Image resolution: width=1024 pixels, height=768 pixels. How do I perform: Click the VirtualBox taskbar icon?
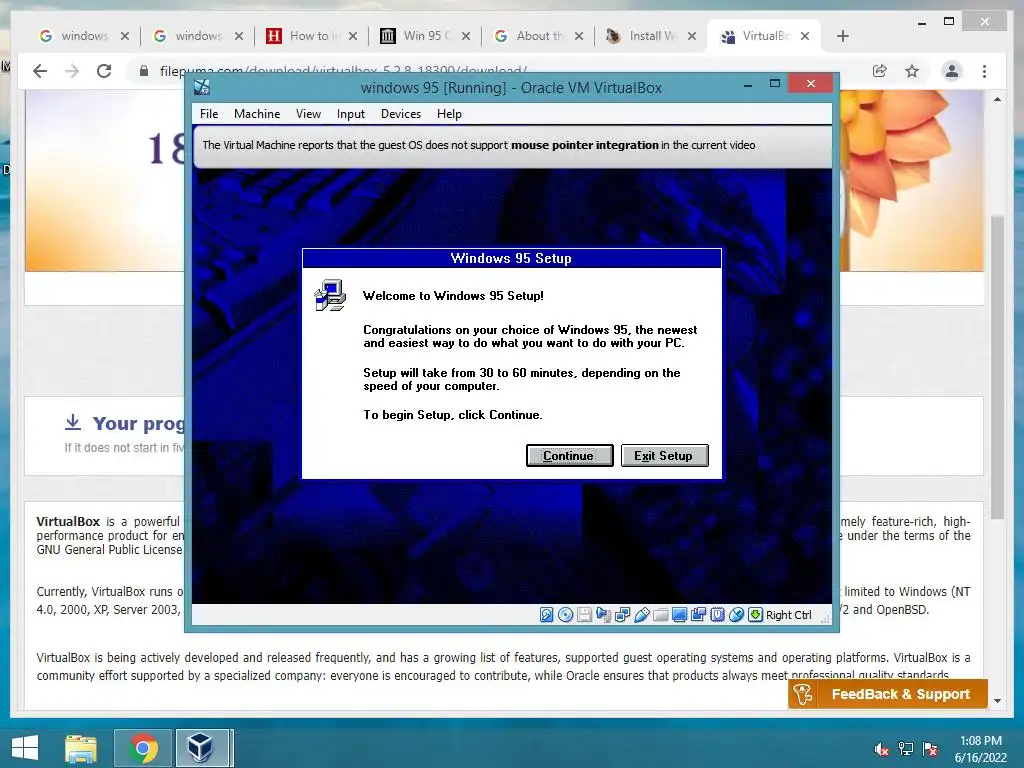(x=202, y=748)
